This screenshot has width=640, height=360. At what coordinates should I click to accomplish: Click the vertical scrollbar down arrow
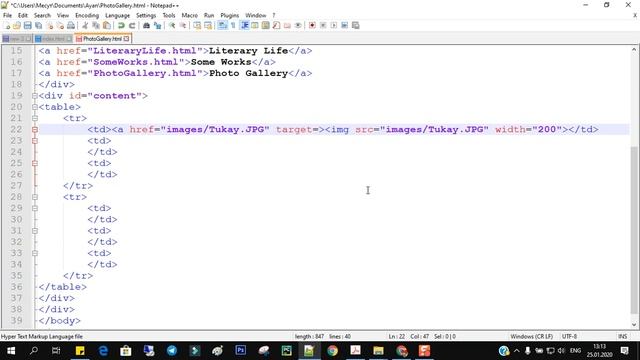[634, 325]
